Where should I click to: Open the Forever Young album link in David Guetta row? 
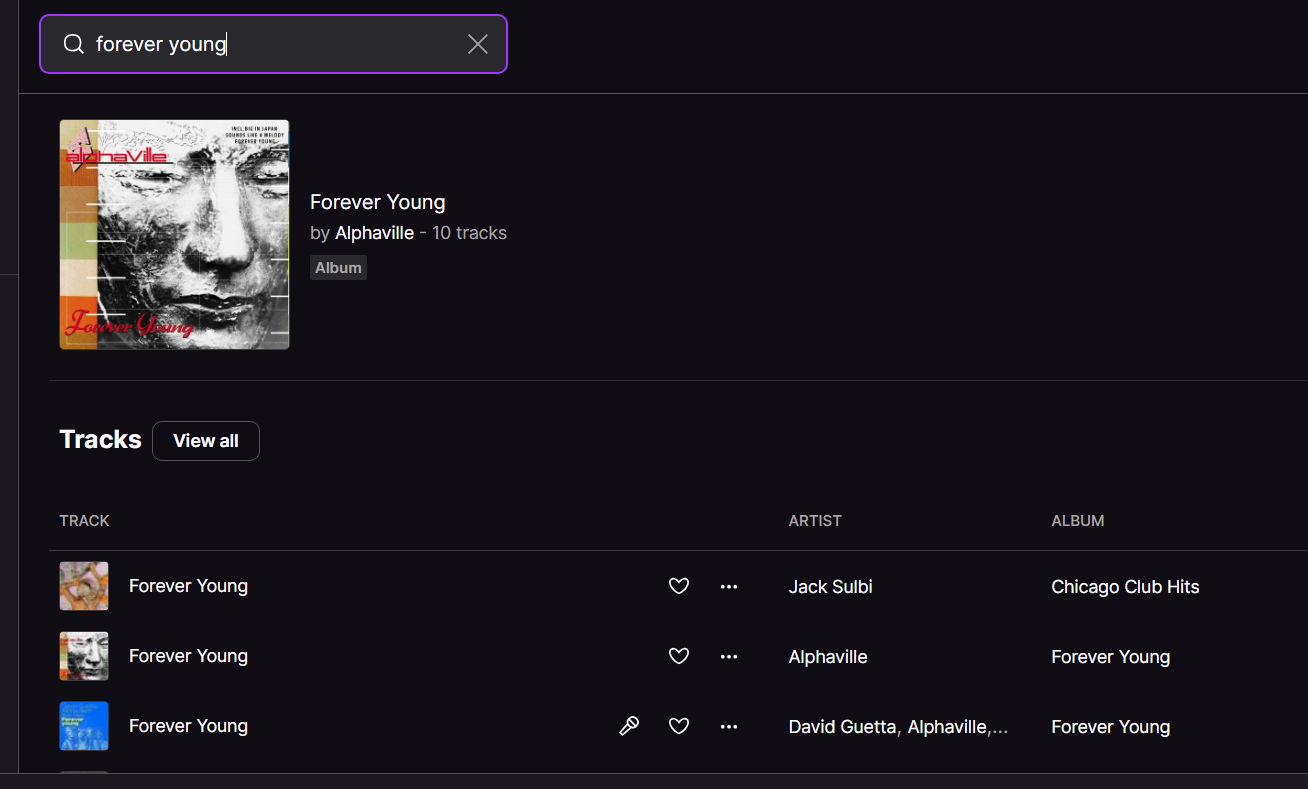click(x=1110, y=727)
